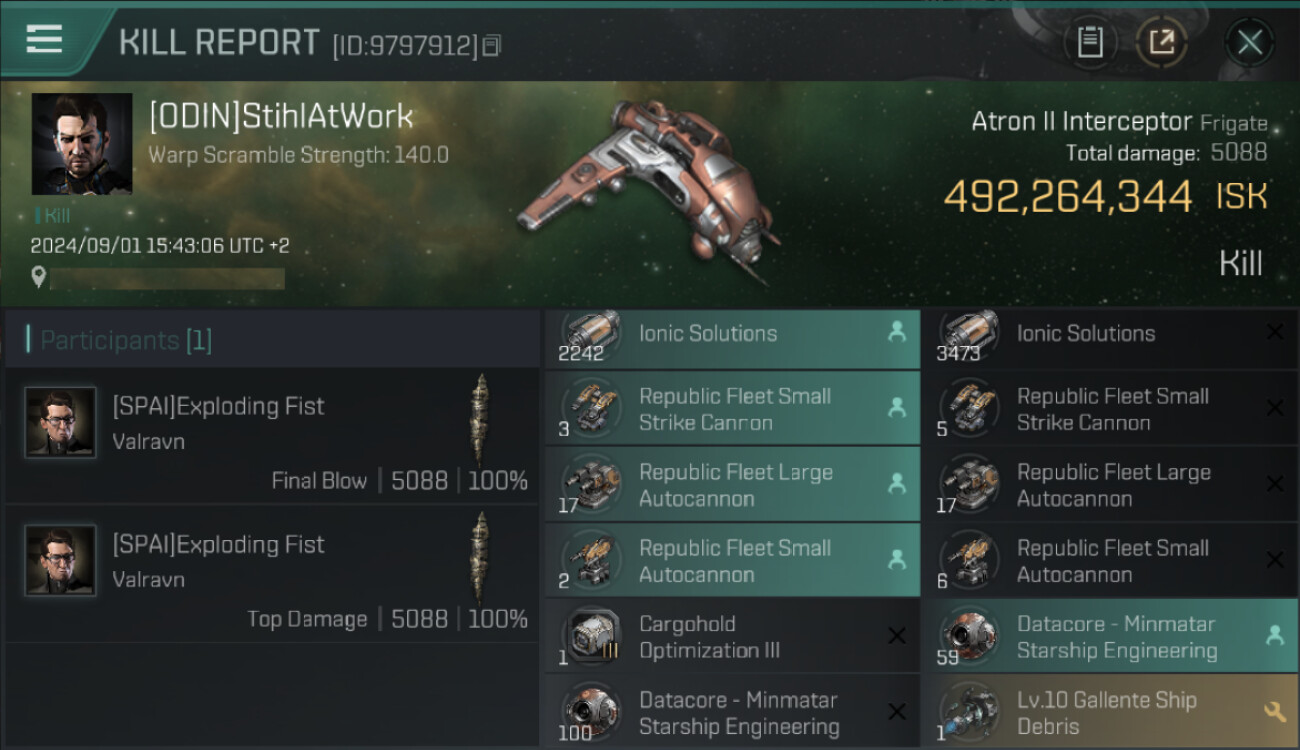Click StihlAtWork's pilot portrait
The width and height of the screenshot is (1300, 750).
coord(81,144)
